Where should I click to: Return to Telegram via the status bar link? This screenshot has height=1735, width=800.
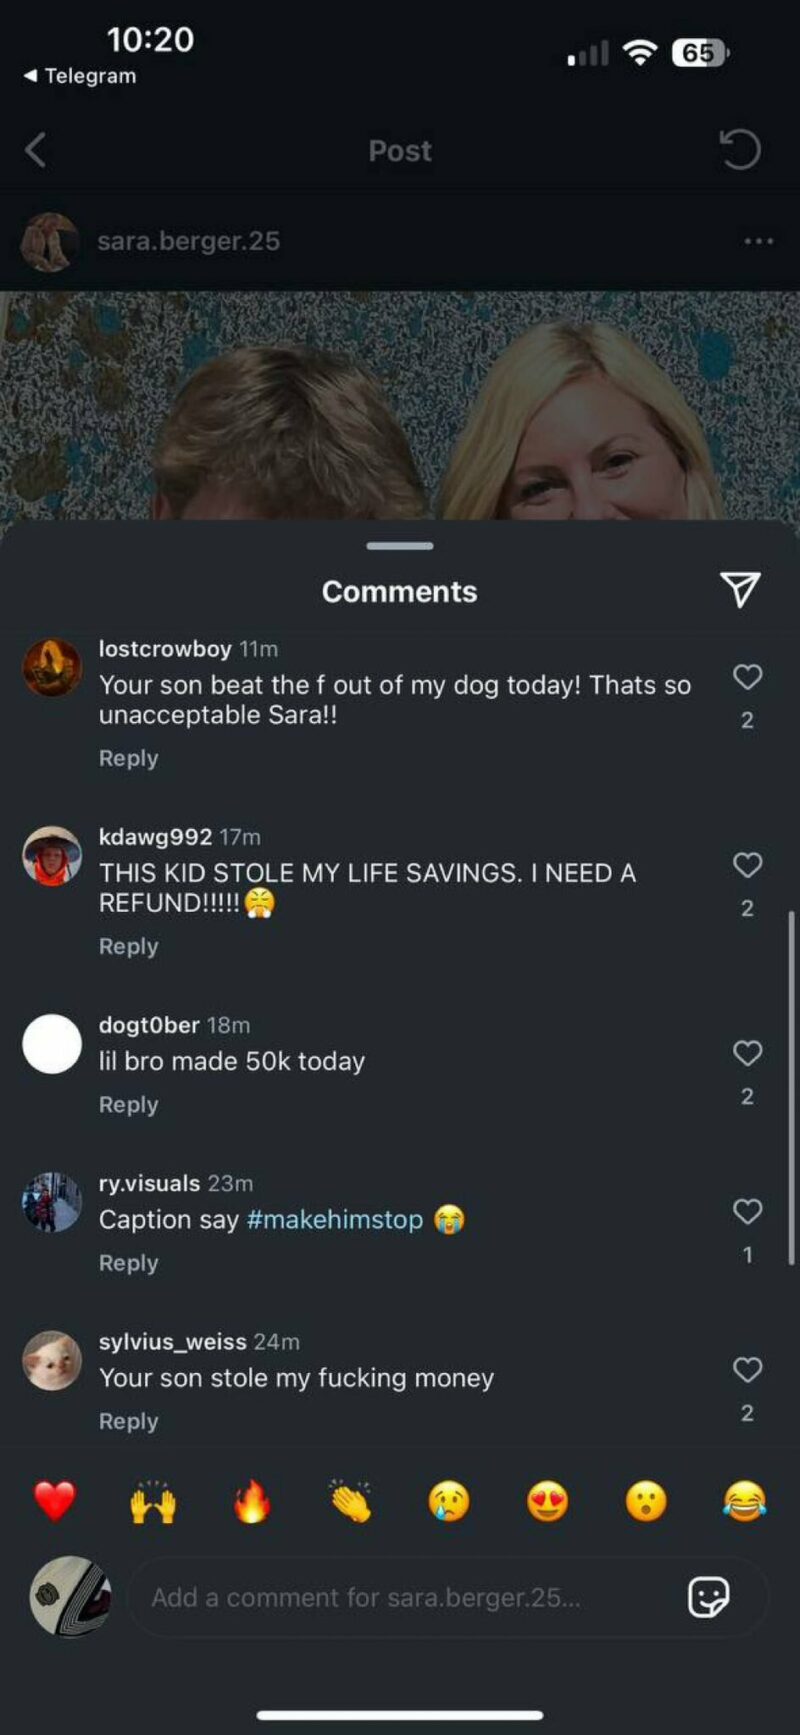point(80,76)
